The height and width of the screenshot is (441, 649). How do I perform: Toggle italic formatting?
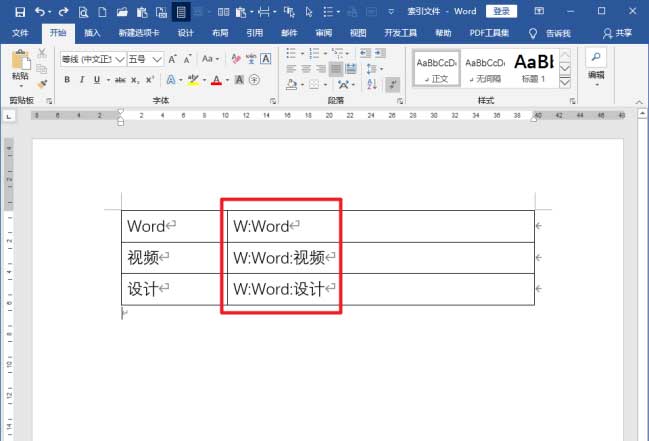[x=81, y=79]
